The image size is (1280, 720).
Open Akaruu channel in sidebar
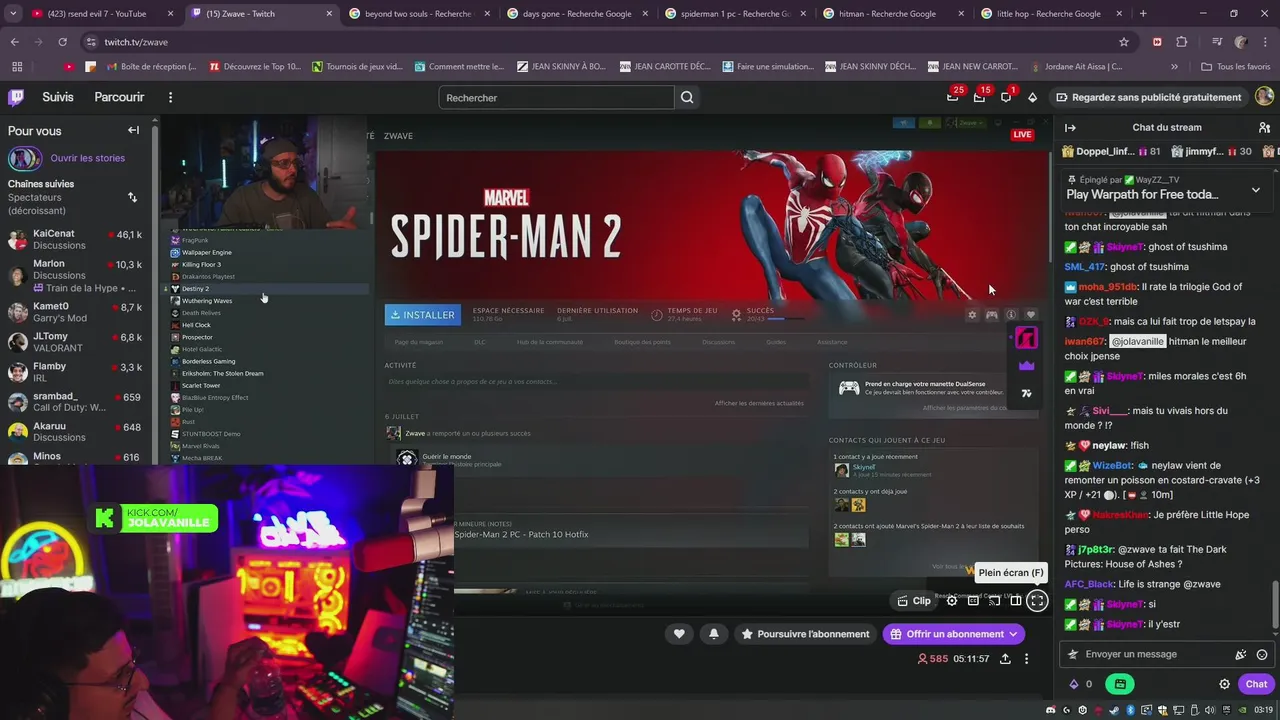tap(75, 432)
